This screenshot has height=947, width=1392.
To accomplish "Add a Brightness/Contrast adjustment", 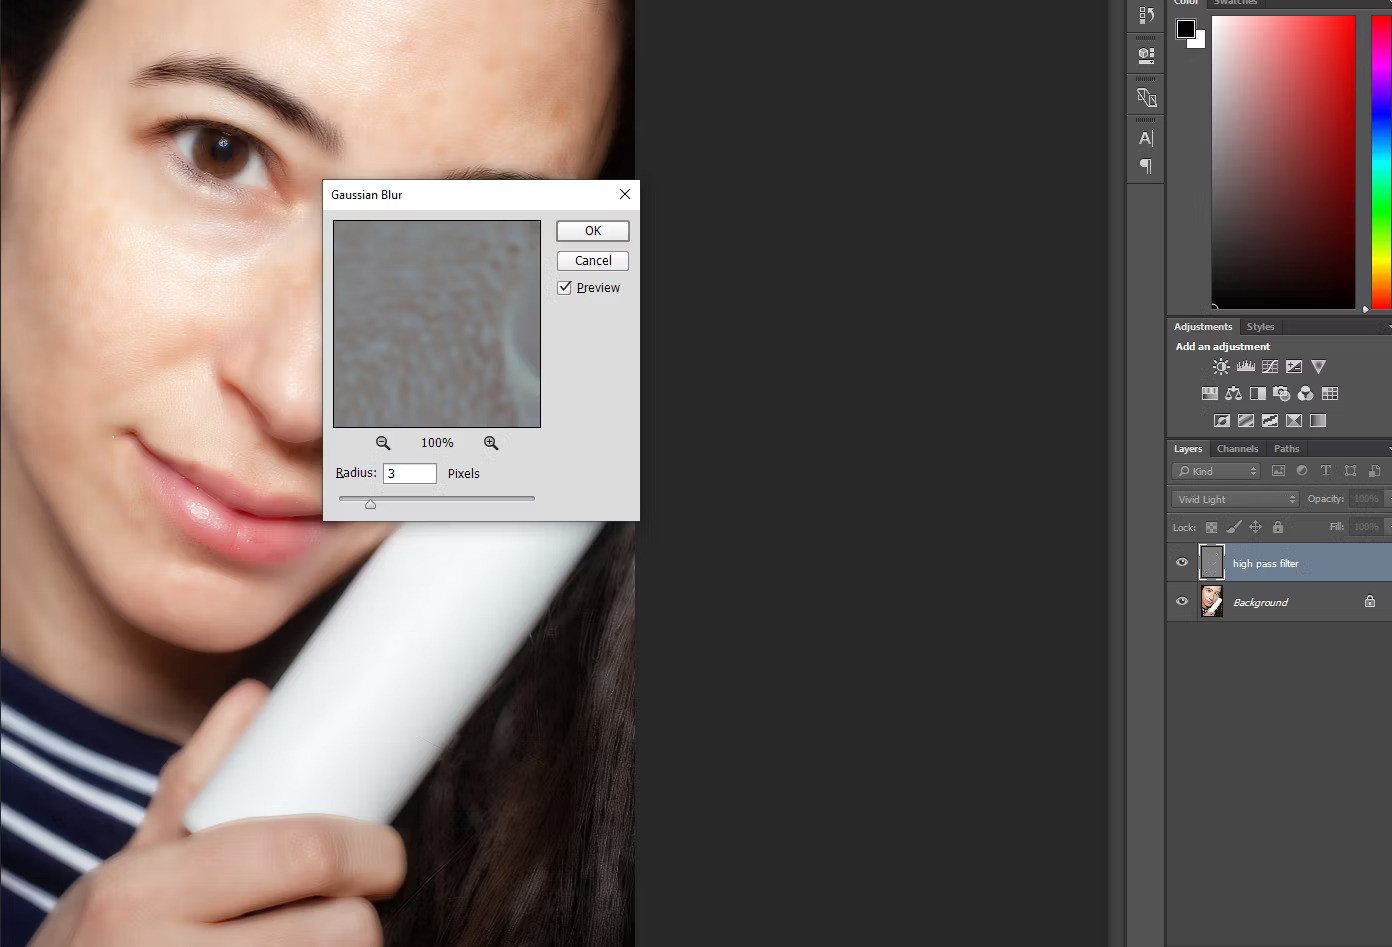I will (1221, 366).
